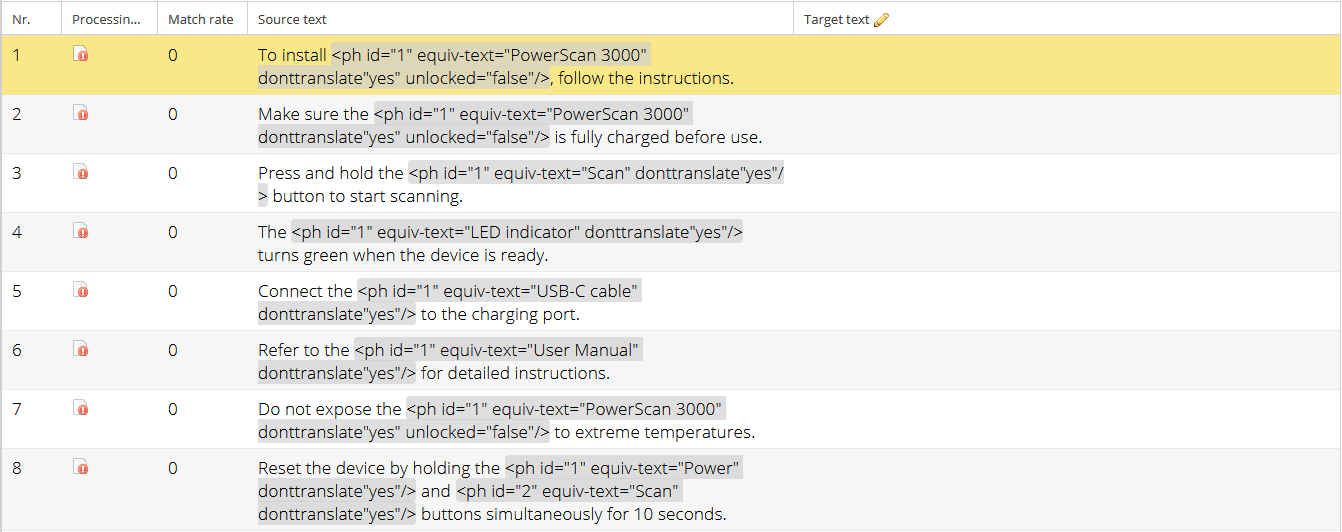Click the Source text column header
This screenshot has width=1342, height=532.
point(292,20)
